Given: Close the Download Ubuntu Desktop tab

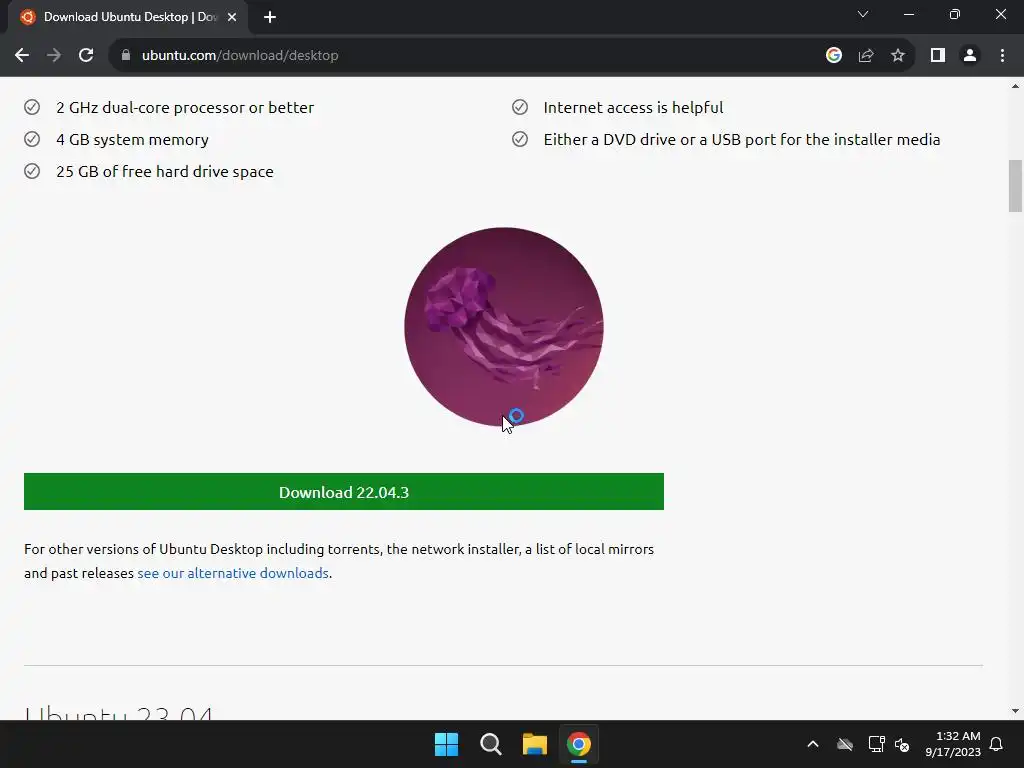Looking at the screenshot, I should pyautogui.click(x=232, y=18).
